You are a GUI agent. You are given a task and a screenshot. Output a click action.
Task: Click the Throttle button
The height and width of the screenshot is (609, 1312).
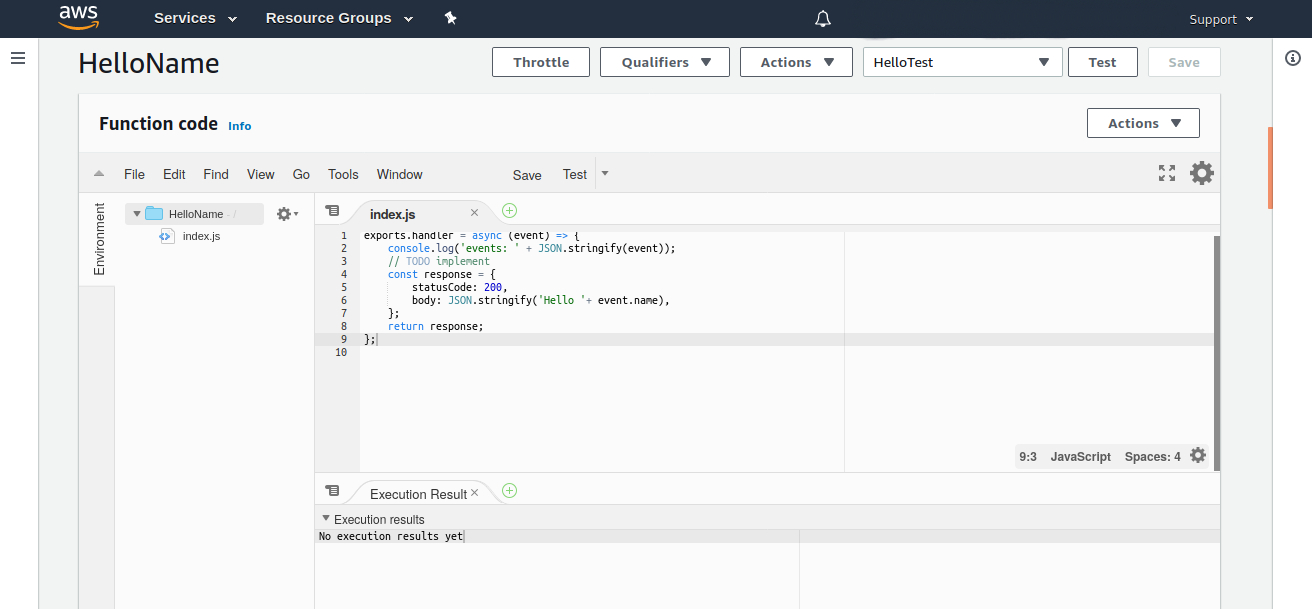[x=541, y=62]
